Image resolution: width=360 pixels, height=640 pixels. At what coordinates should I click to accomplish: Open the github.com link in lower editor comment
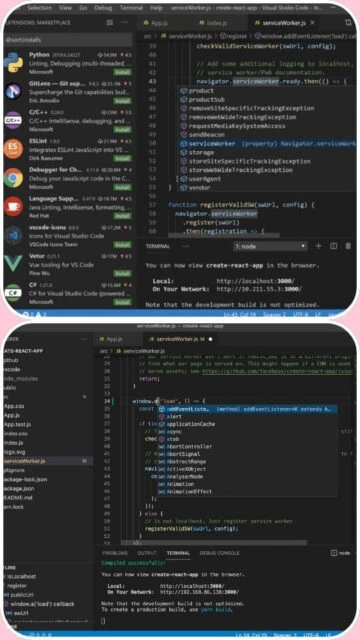278,371
